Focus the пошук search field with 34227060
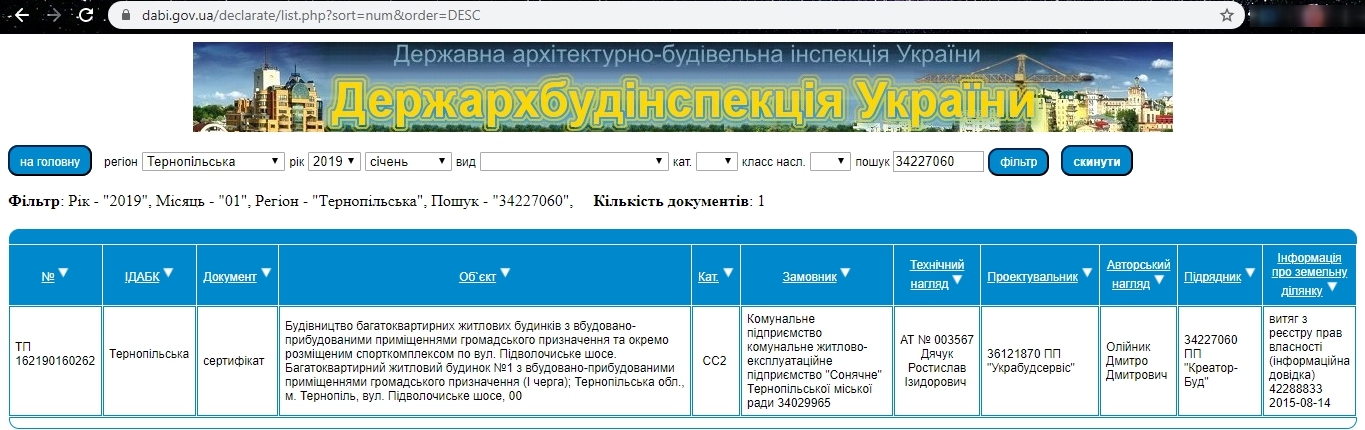 (x=938, y=161)
